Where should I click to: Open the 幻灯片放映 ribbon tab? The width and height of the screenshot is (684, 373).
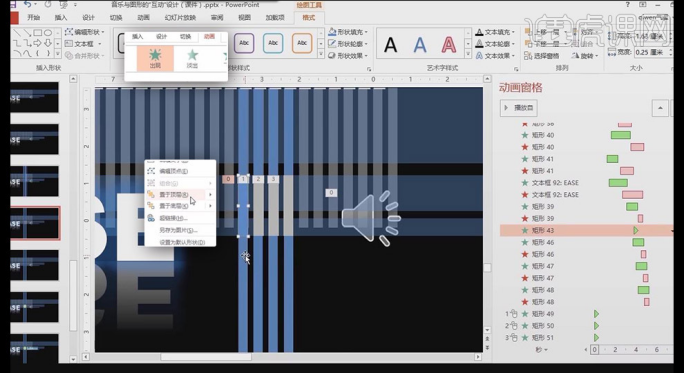click(x=180, y=17)
